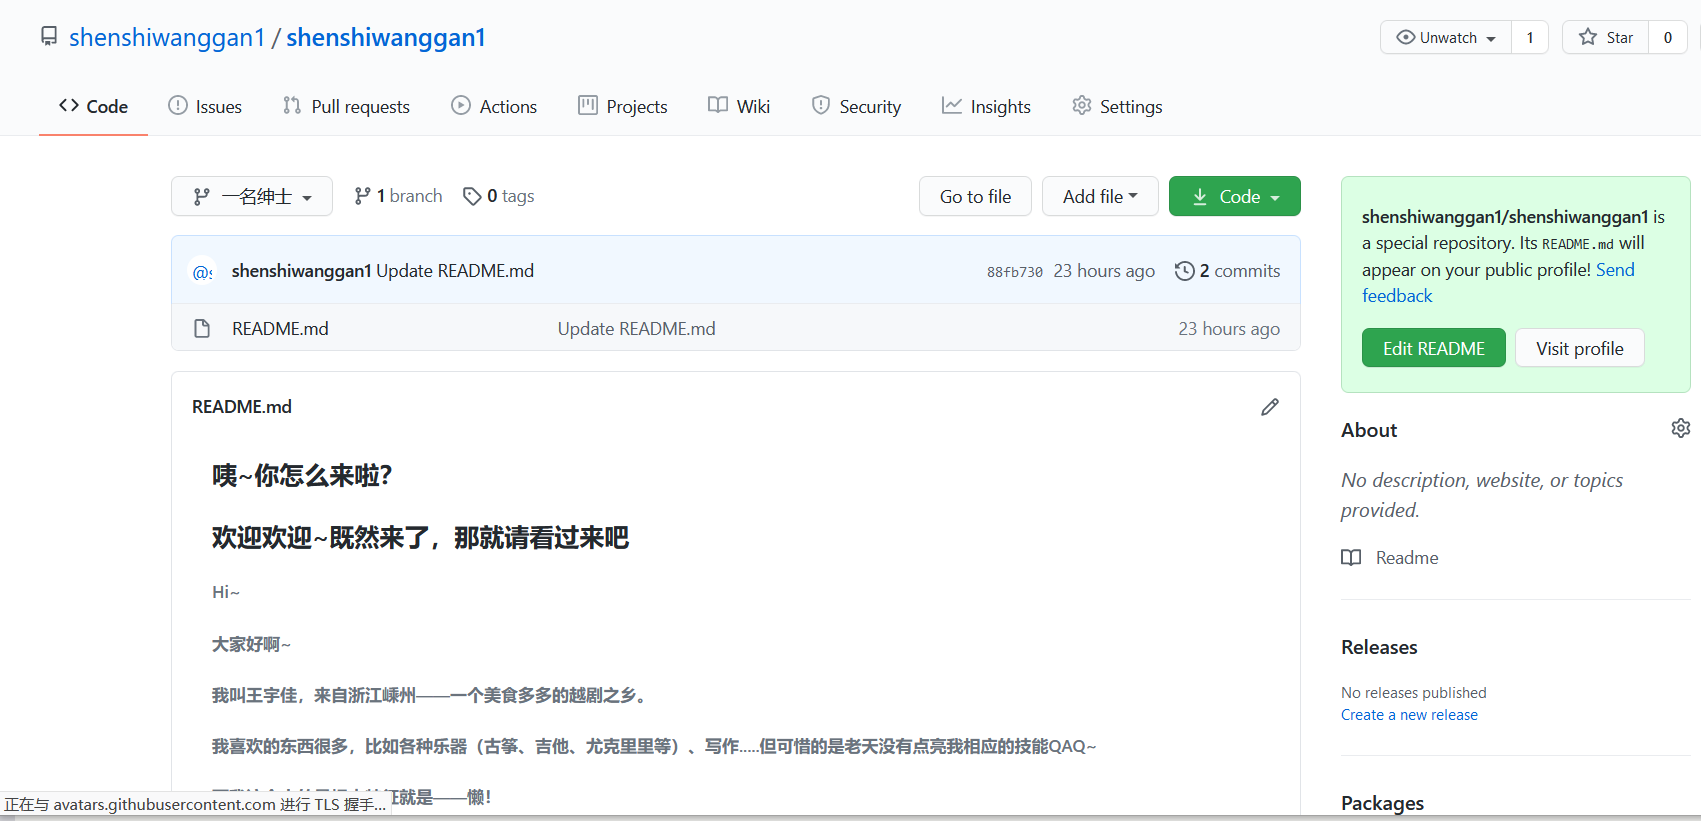Open the Issues tab
Image resolution: width=1701 pixels, height=821 pixels.
coord(205,106)
